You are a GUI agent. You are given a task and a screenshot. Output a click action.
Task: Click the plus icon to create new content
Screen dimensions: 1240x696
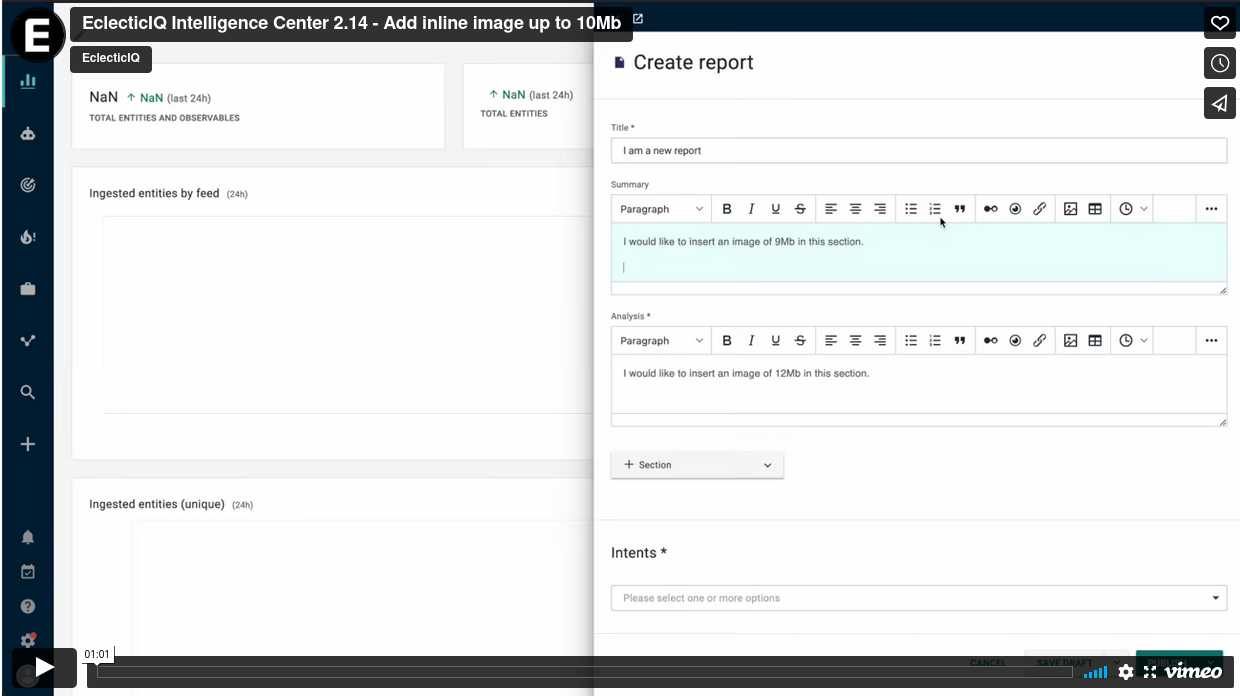[27, 443]
